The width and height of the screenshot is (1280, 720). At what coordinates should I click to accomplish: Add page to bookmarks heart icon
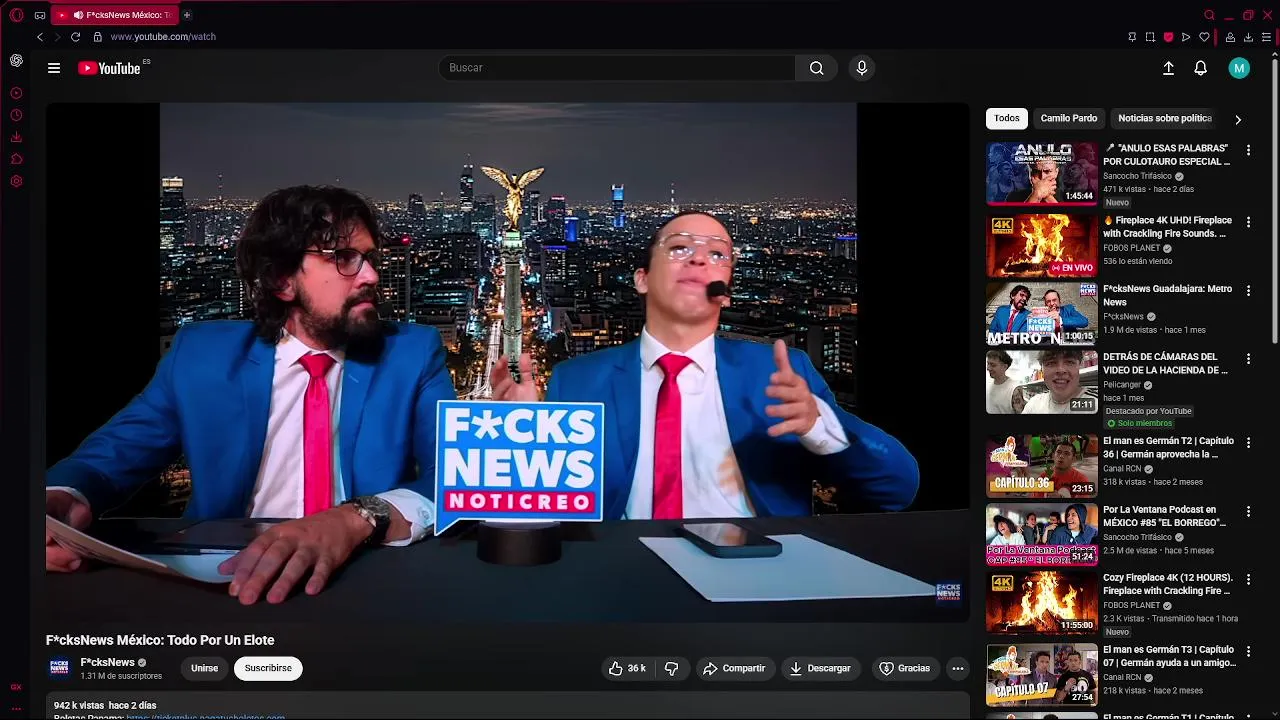tap(1204, 37)
